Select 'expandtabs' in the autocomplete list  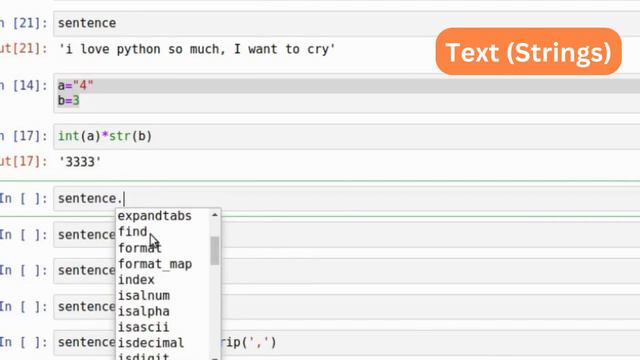154,216
